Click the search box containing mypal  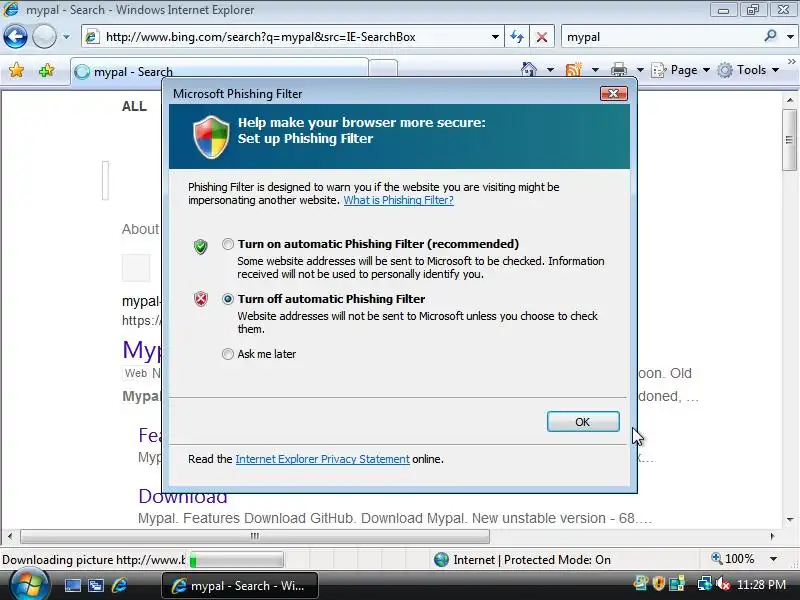coord(661,37)
